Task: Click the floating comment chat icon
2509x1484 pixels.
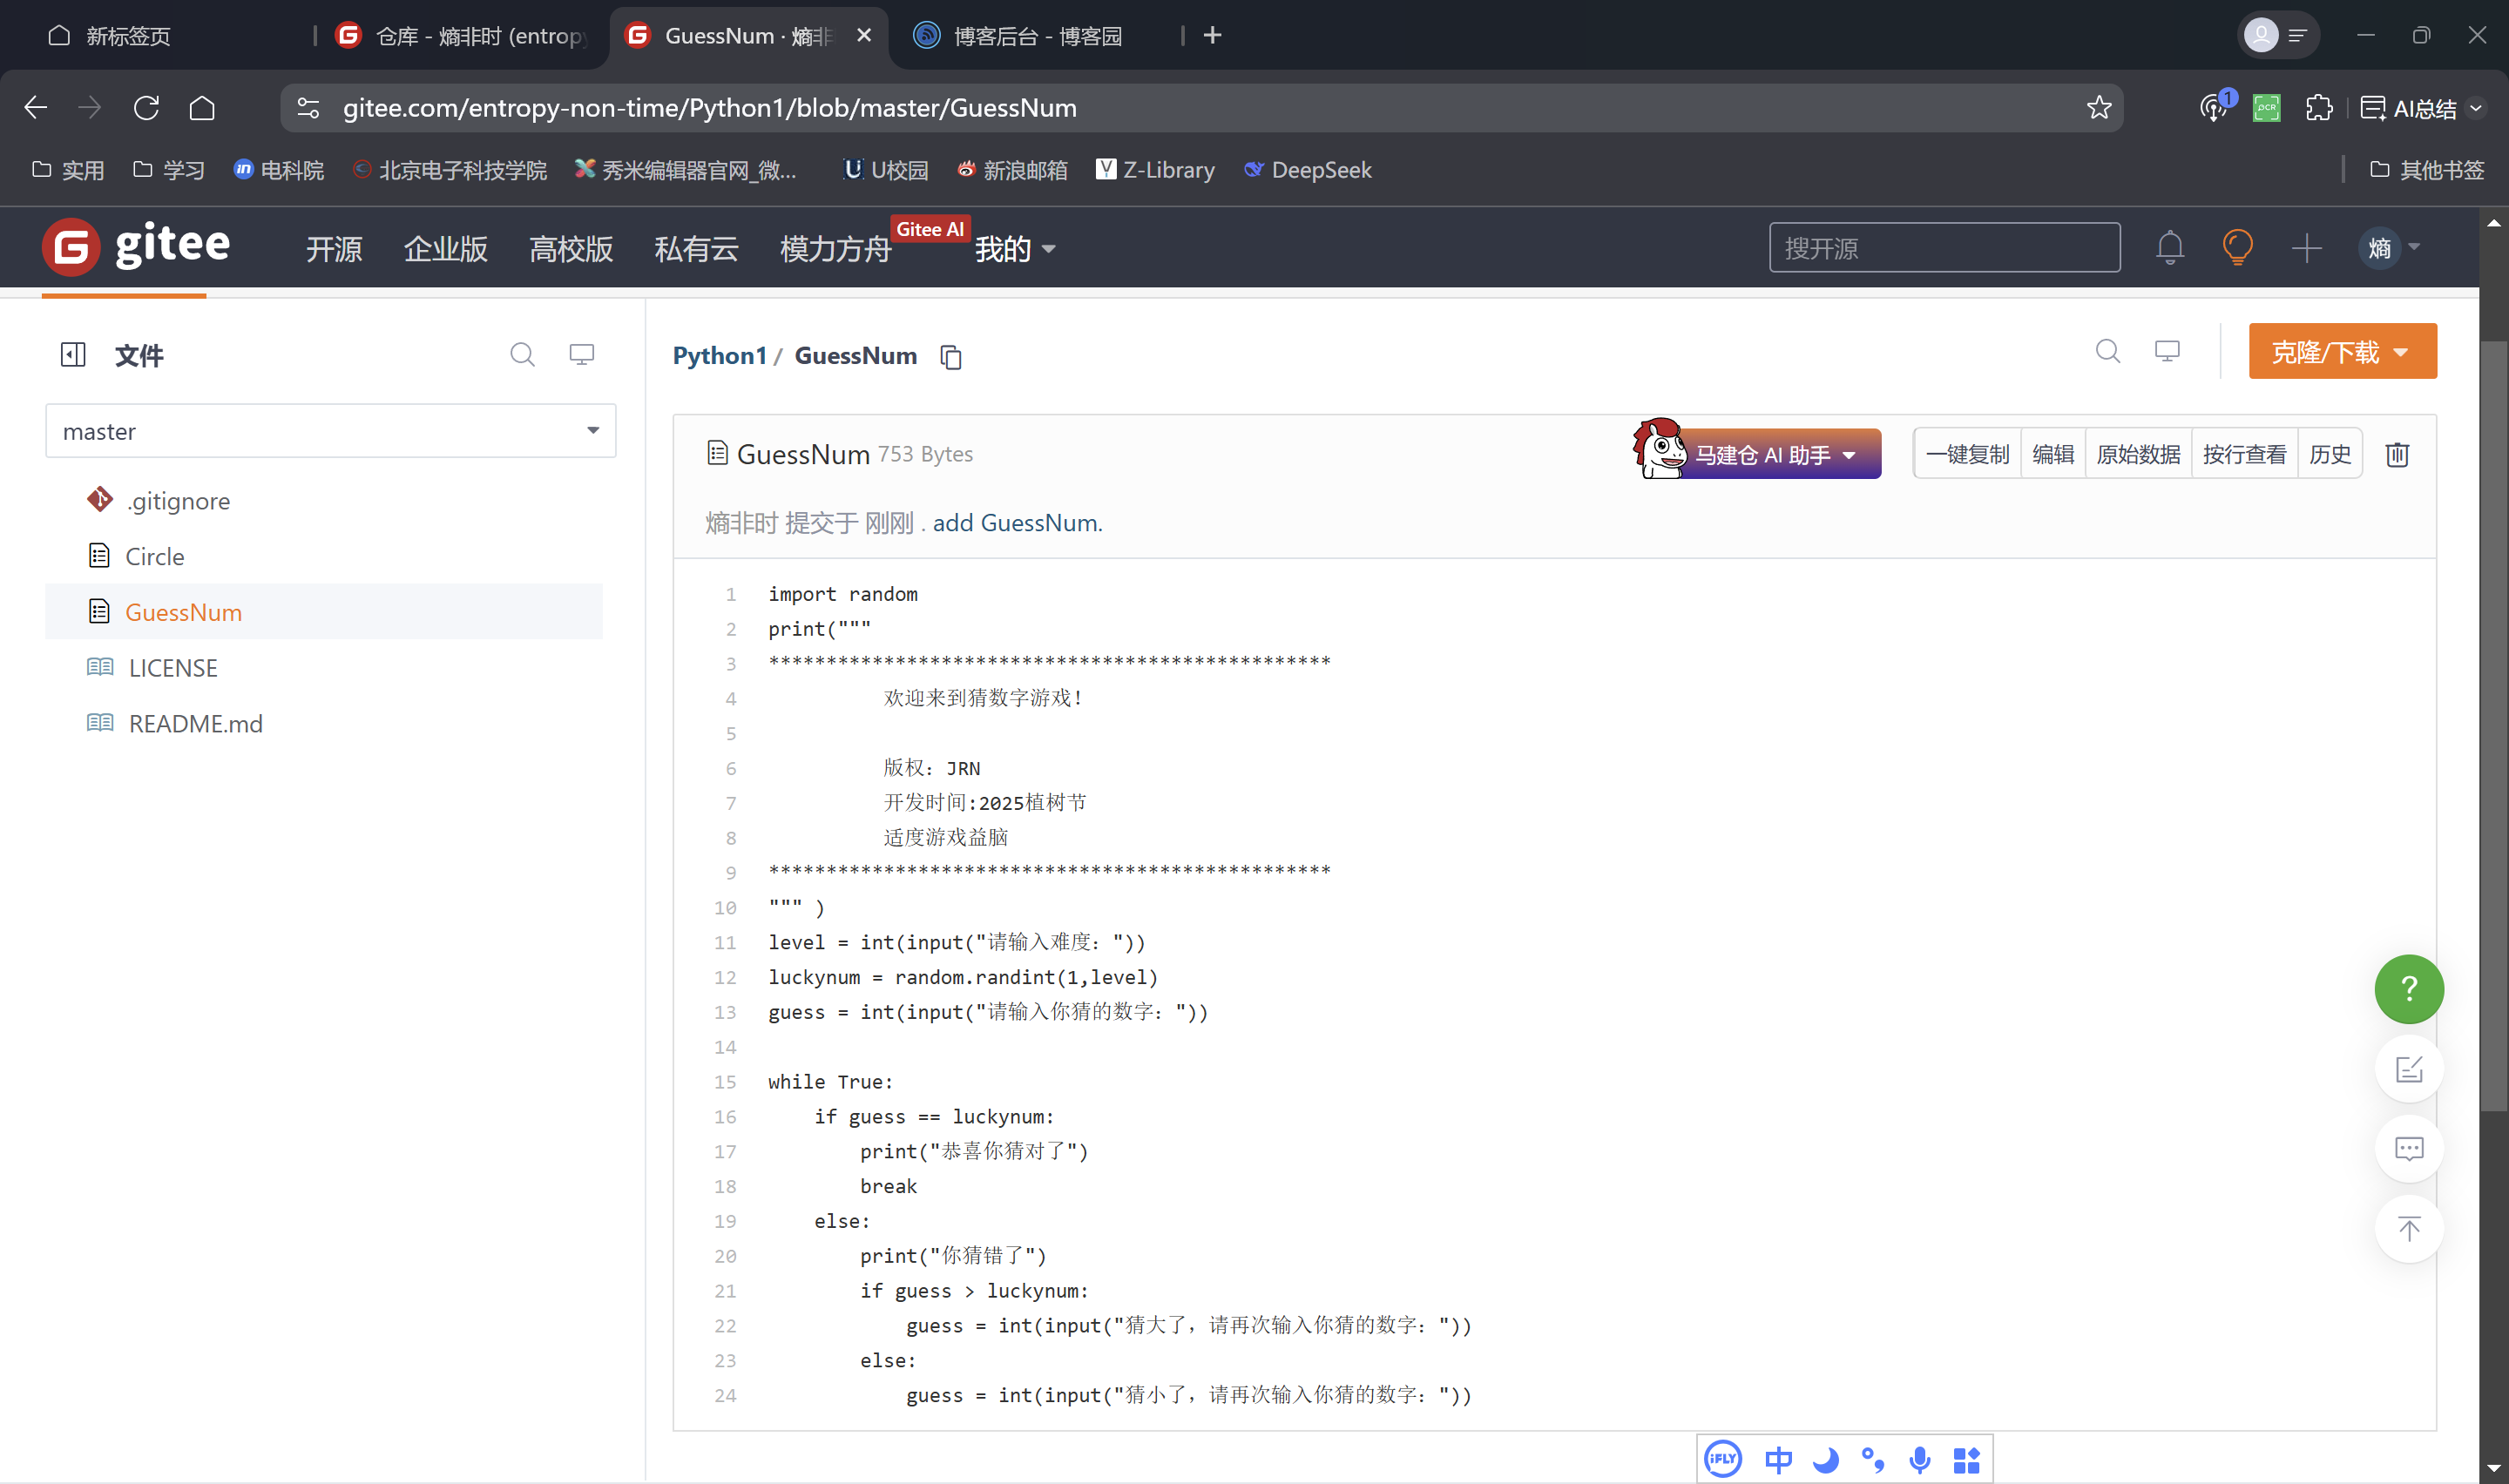Action: click(x=2408, y=1149)
